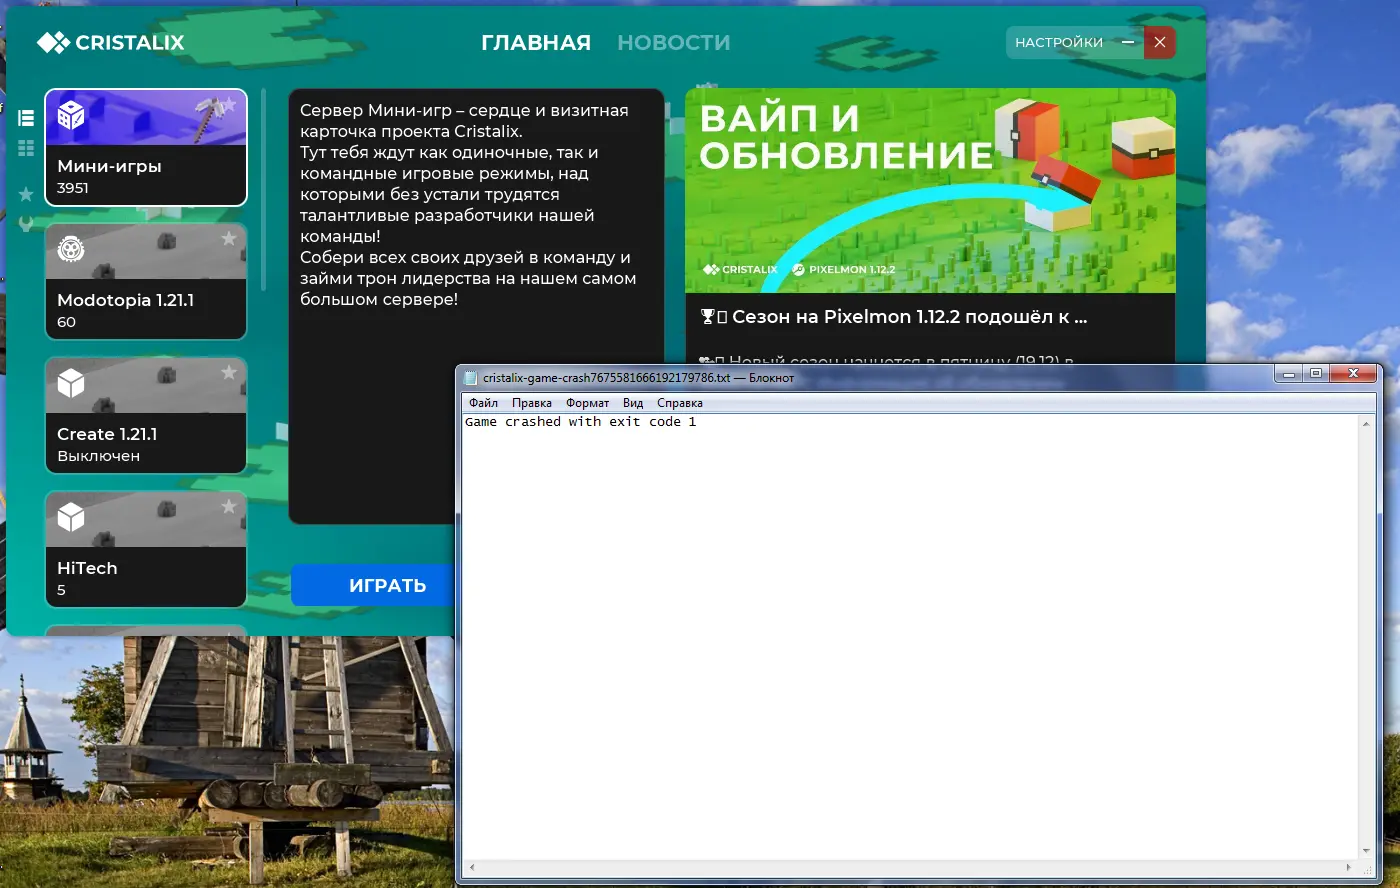Open НАСТРОЙКИ in the launcher
This screenshot has height=888, width=1400.
[1058, 42]
